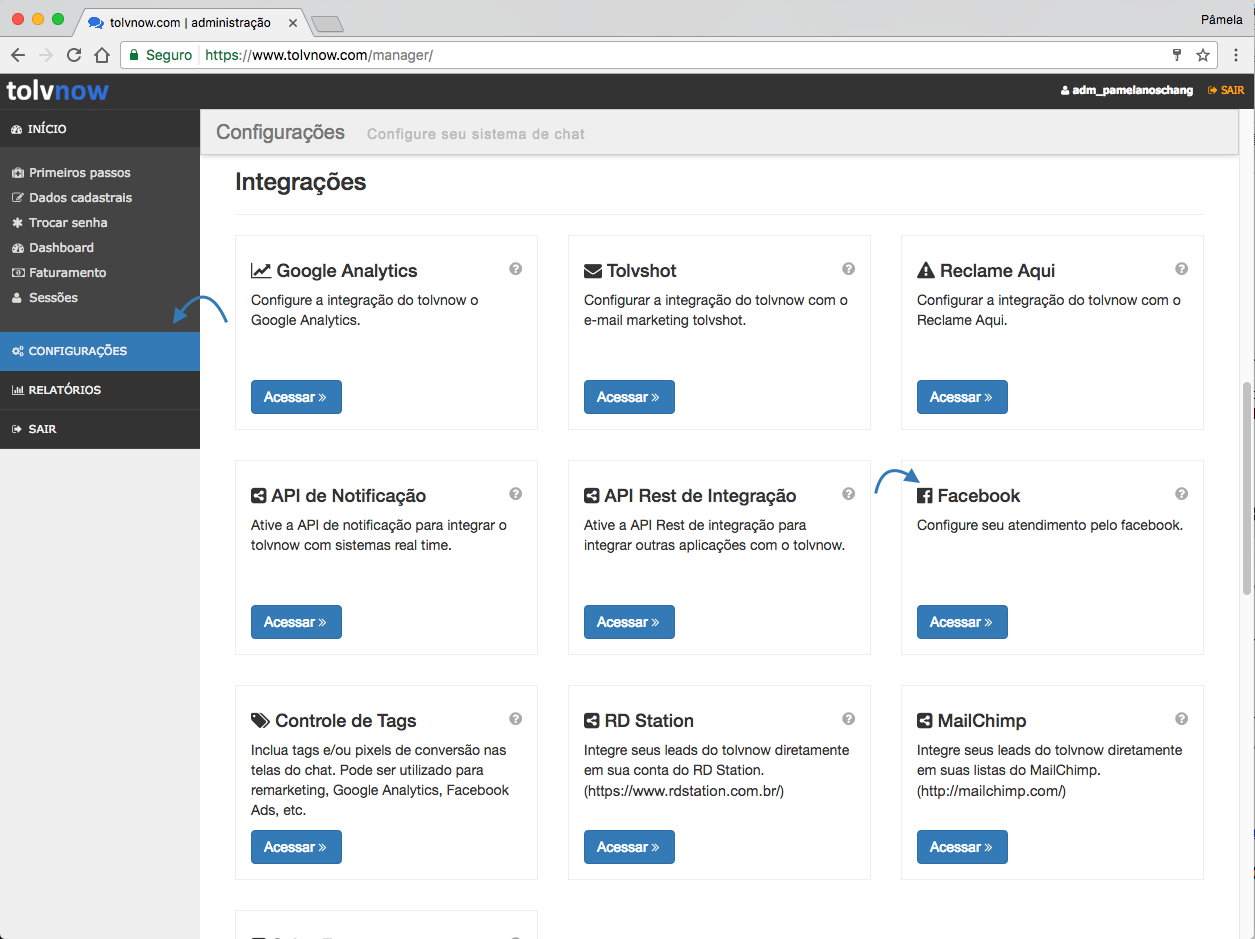The width and height of the screenshot is (1255, 939).
Task: Click the share icon beside RD Station
Action: coord(592,721)
